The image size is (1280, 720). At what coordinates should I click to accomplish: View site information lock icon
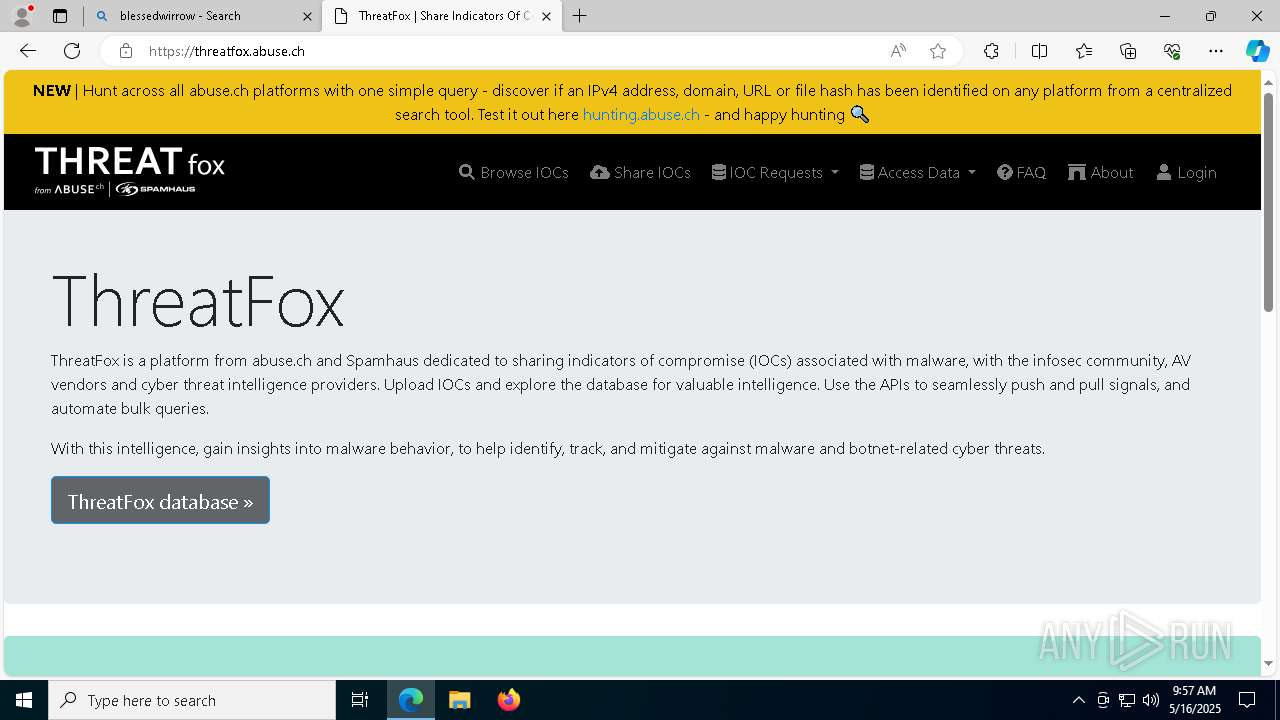click(125, 51)
